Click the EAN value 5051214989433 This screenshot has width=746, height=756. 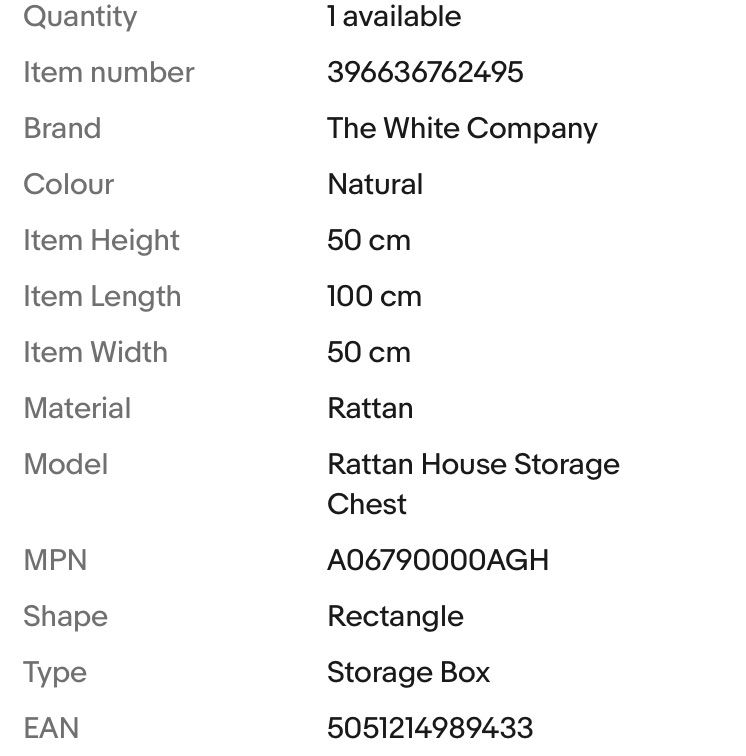coord(430,727)
